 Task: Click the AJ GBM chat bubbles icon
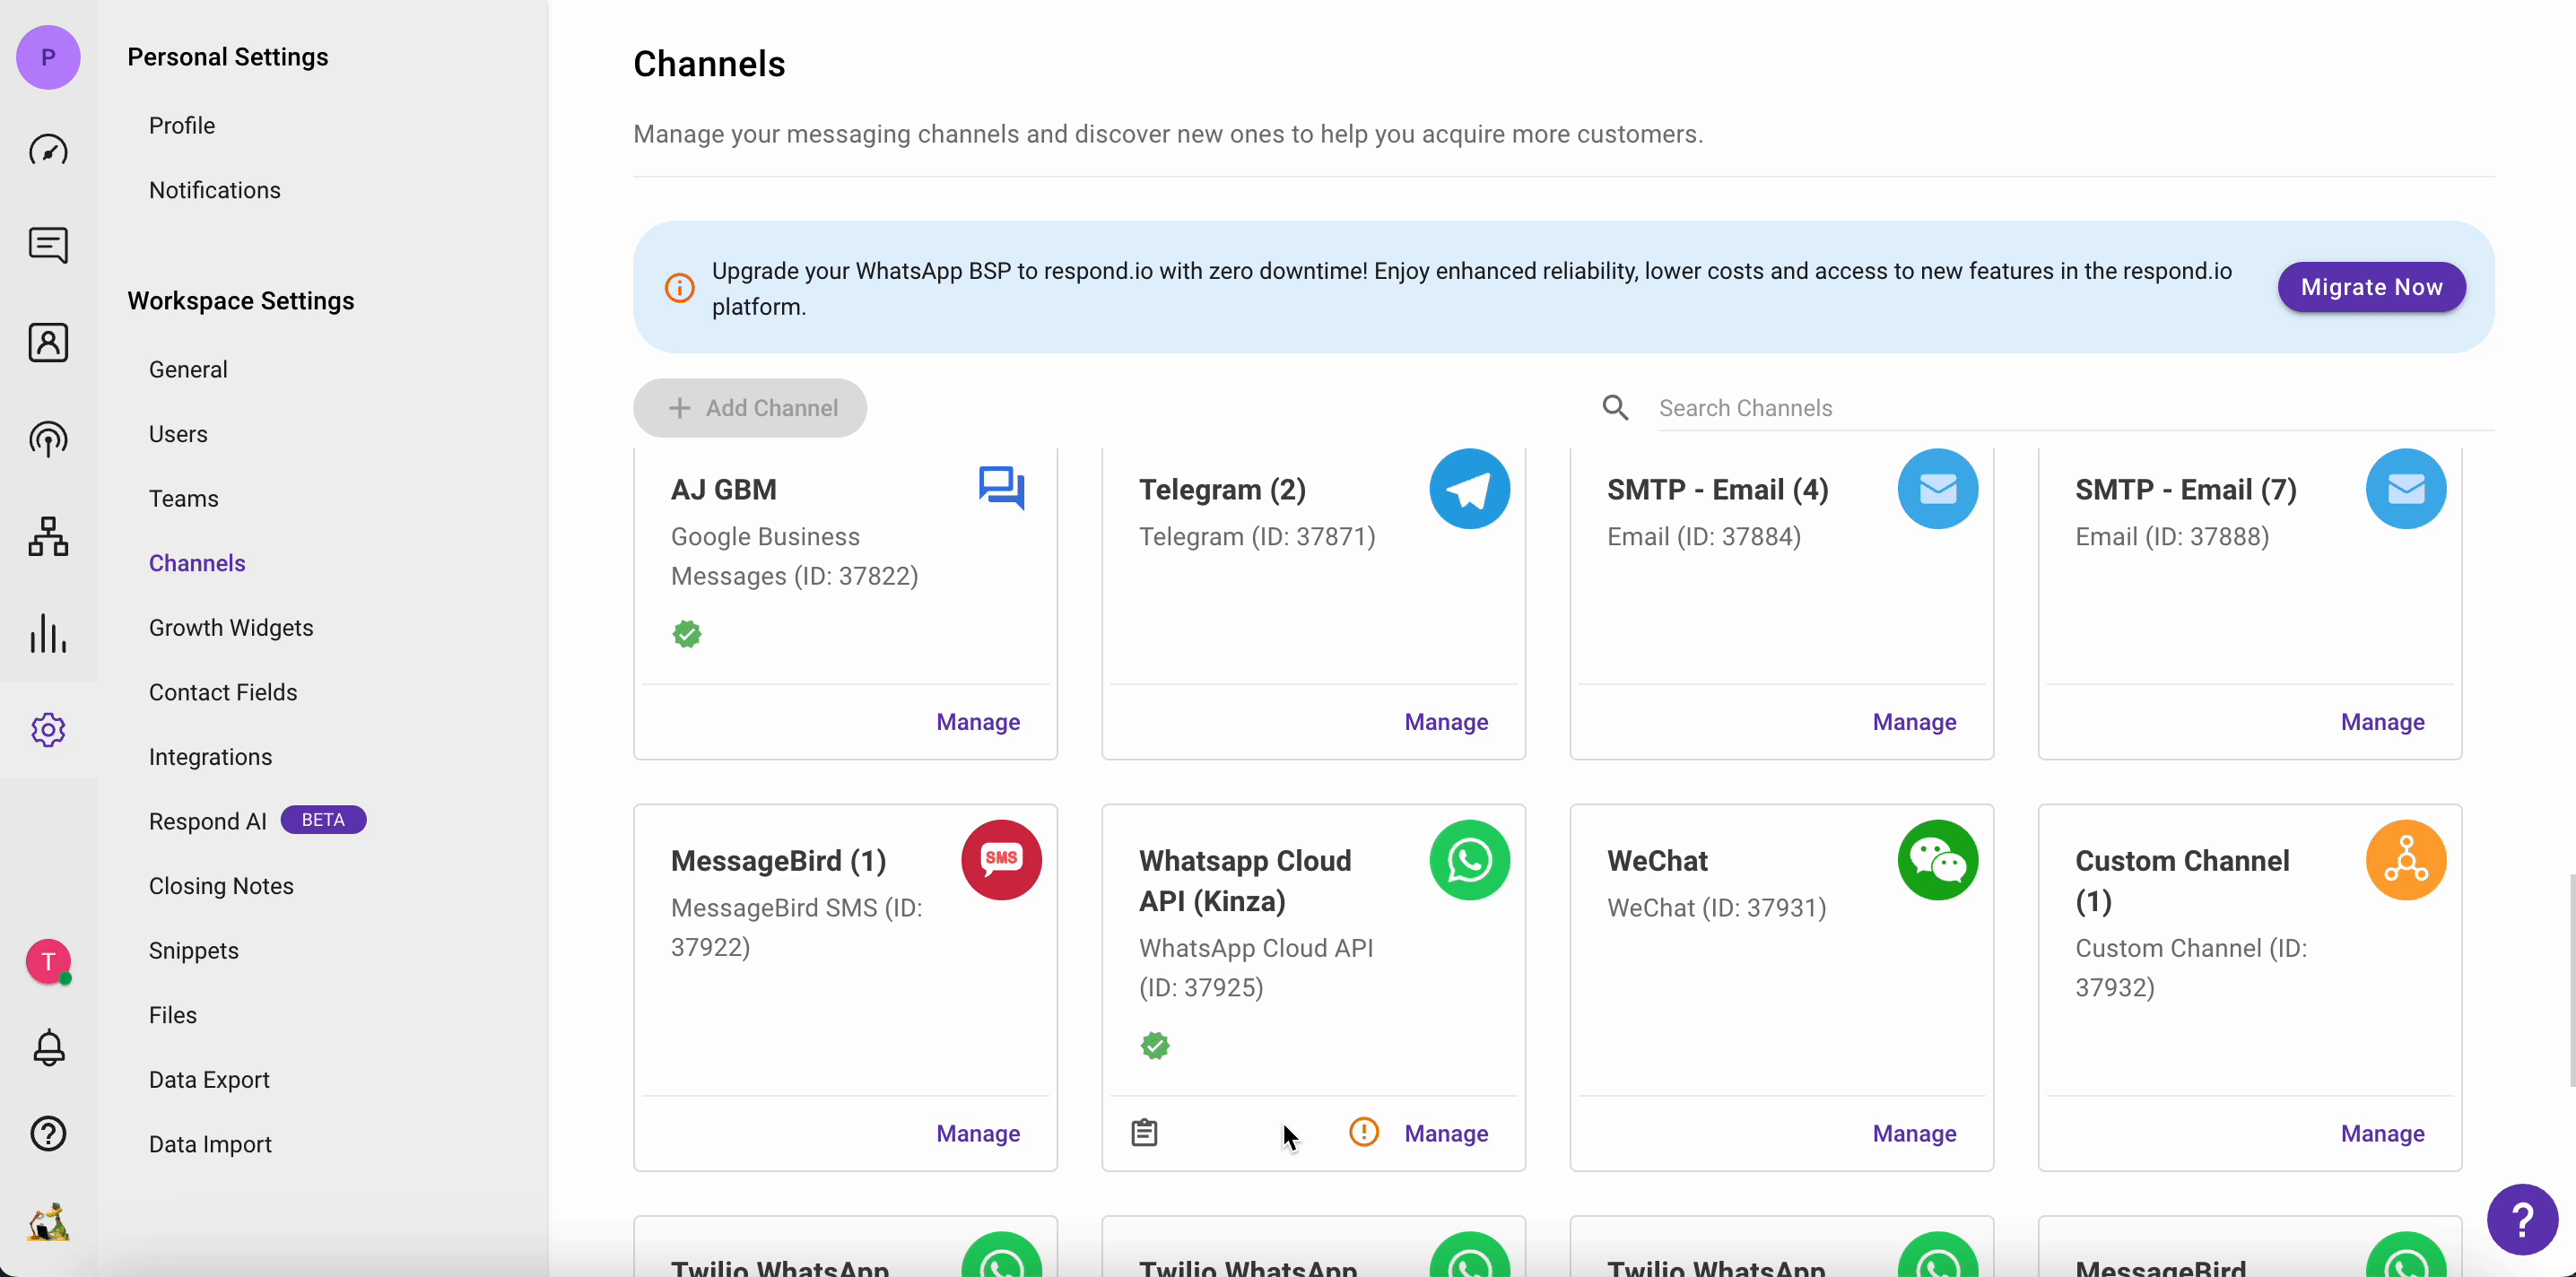(1001, 488)
